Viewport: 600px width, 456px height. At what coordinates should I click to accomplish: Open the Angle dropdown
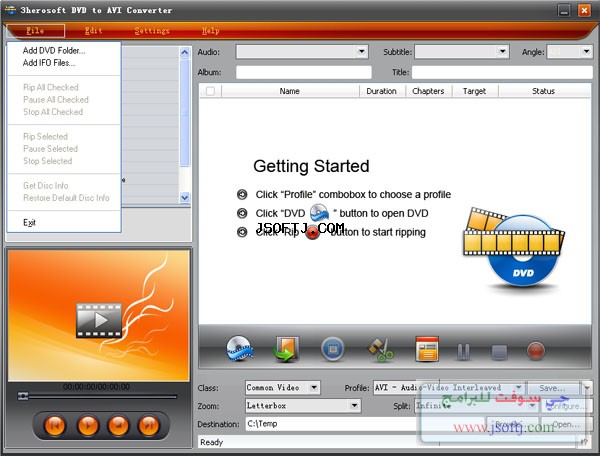click(x=586, y=51)
